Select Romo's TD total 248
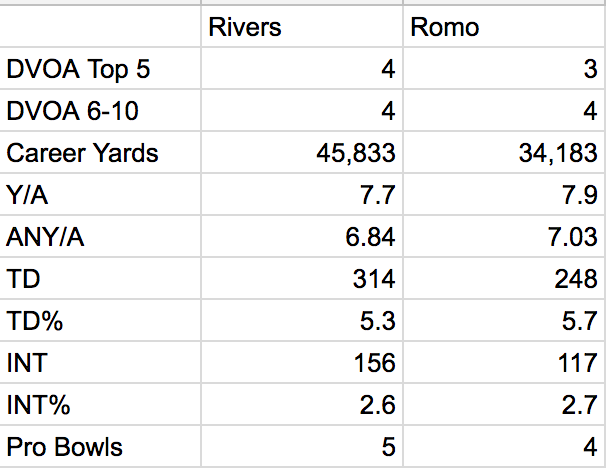The width and height of the screenshot is (606, 468). coord(504,279)
